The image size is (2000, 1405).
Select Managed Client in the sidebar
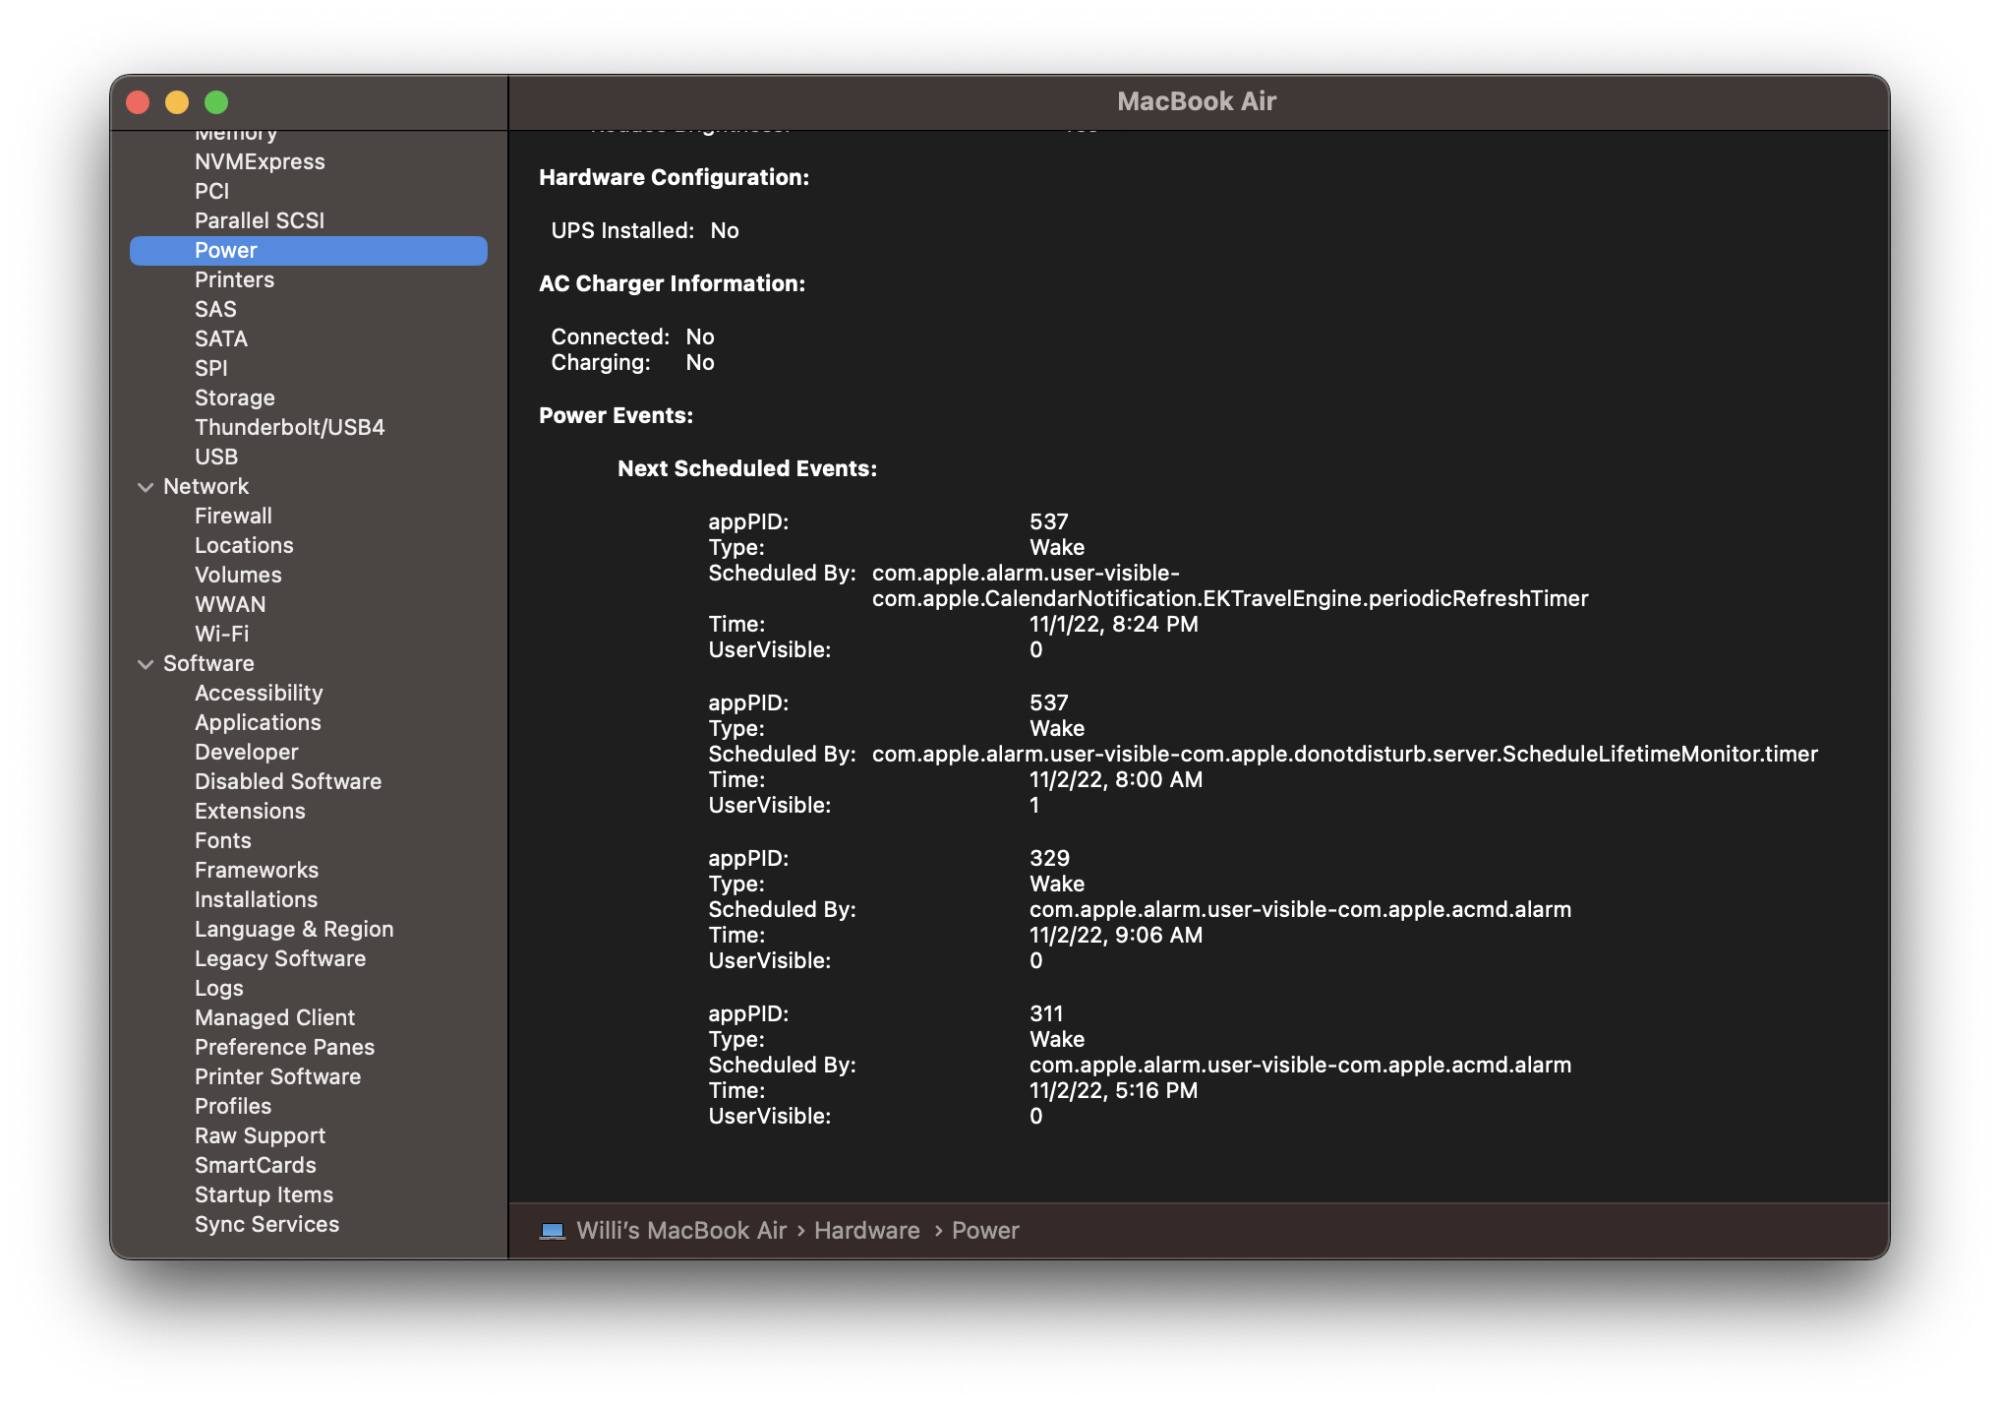tap(274, 1017)
